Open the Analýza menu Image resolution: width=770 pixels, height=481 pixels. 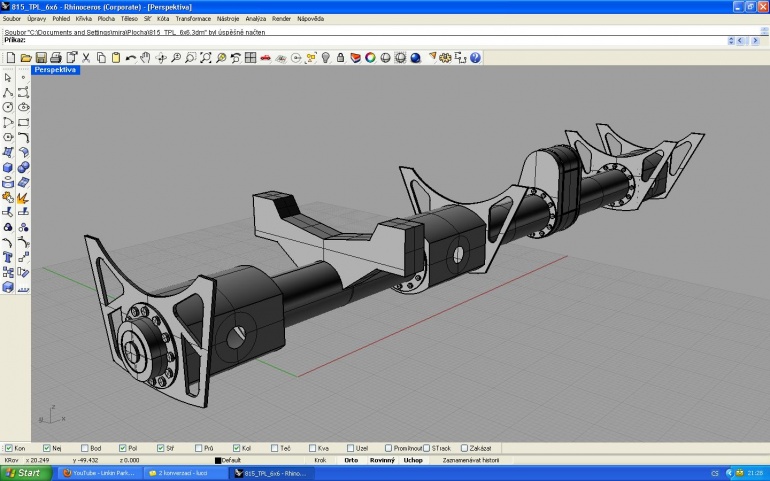255,19
